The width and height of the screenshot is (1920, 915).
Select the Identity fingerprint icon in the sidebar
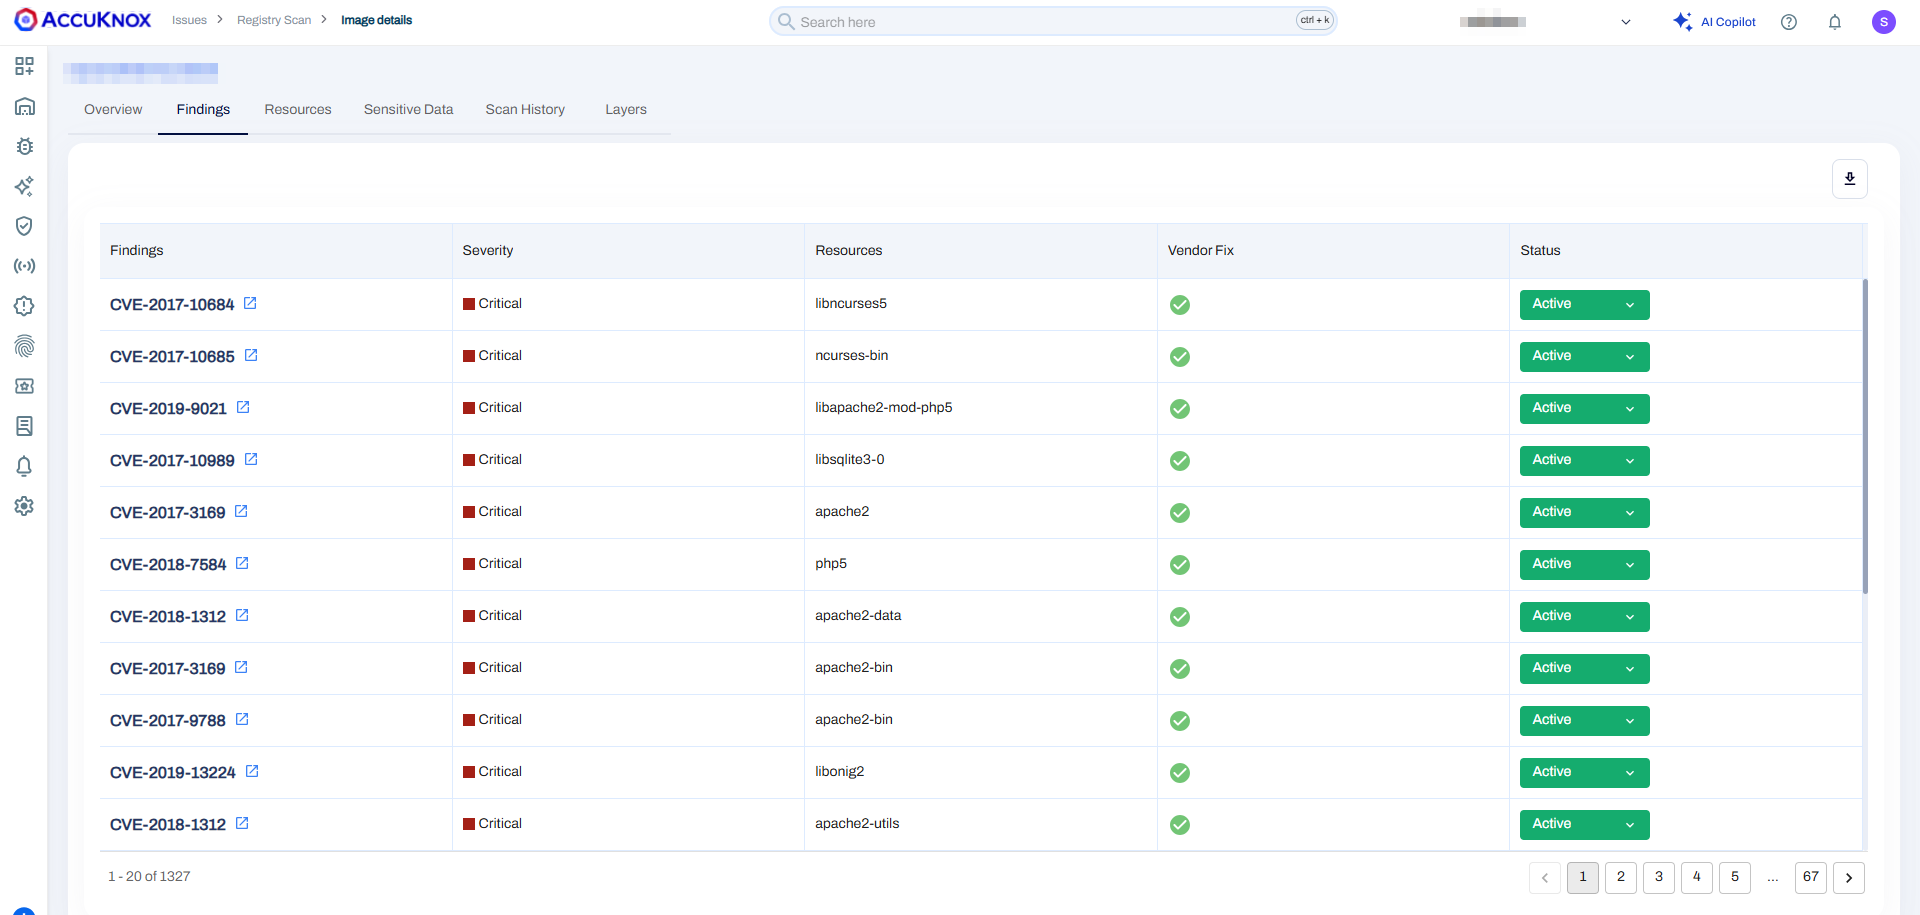click(x=25, y=346)
